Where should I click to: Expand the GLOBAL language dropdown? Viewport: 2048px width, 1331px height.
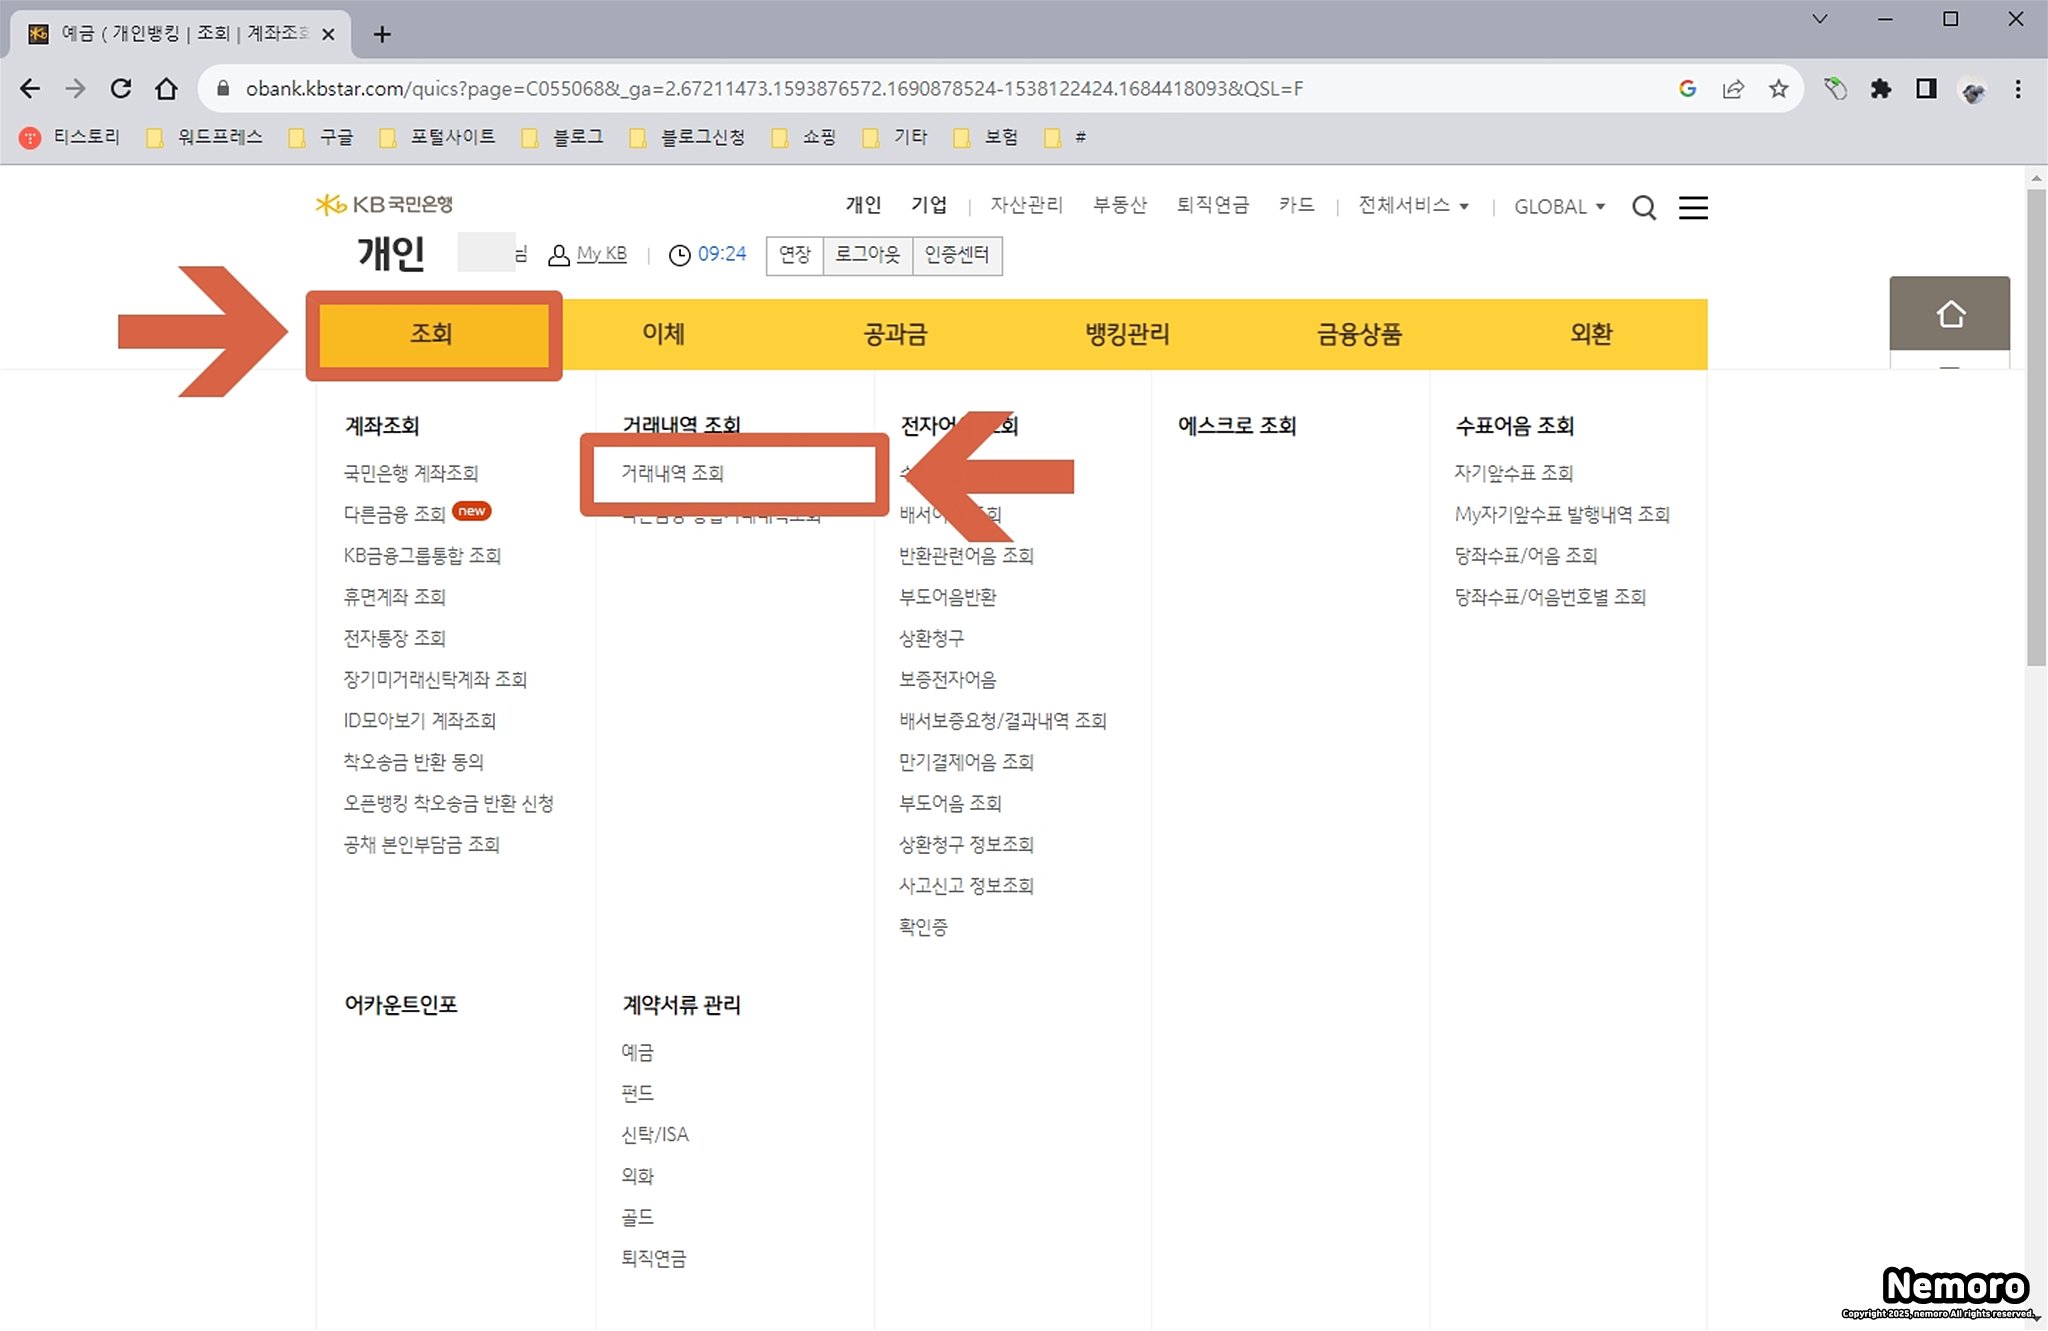[1559, 206]
